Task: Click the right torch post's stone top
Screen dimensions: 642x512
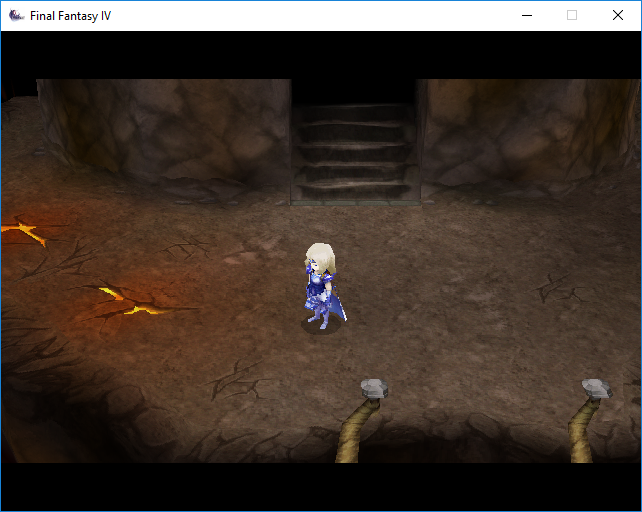Action: pos(597,388)
